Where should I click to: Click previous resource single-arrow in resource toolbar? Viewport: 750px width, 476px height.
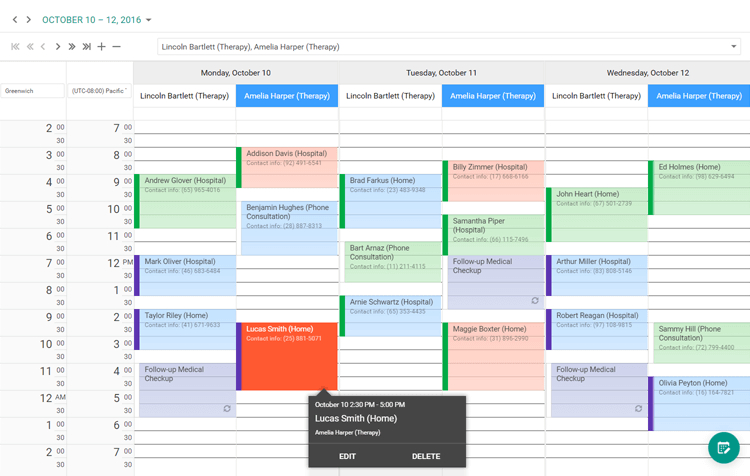[x=43, y=46]
